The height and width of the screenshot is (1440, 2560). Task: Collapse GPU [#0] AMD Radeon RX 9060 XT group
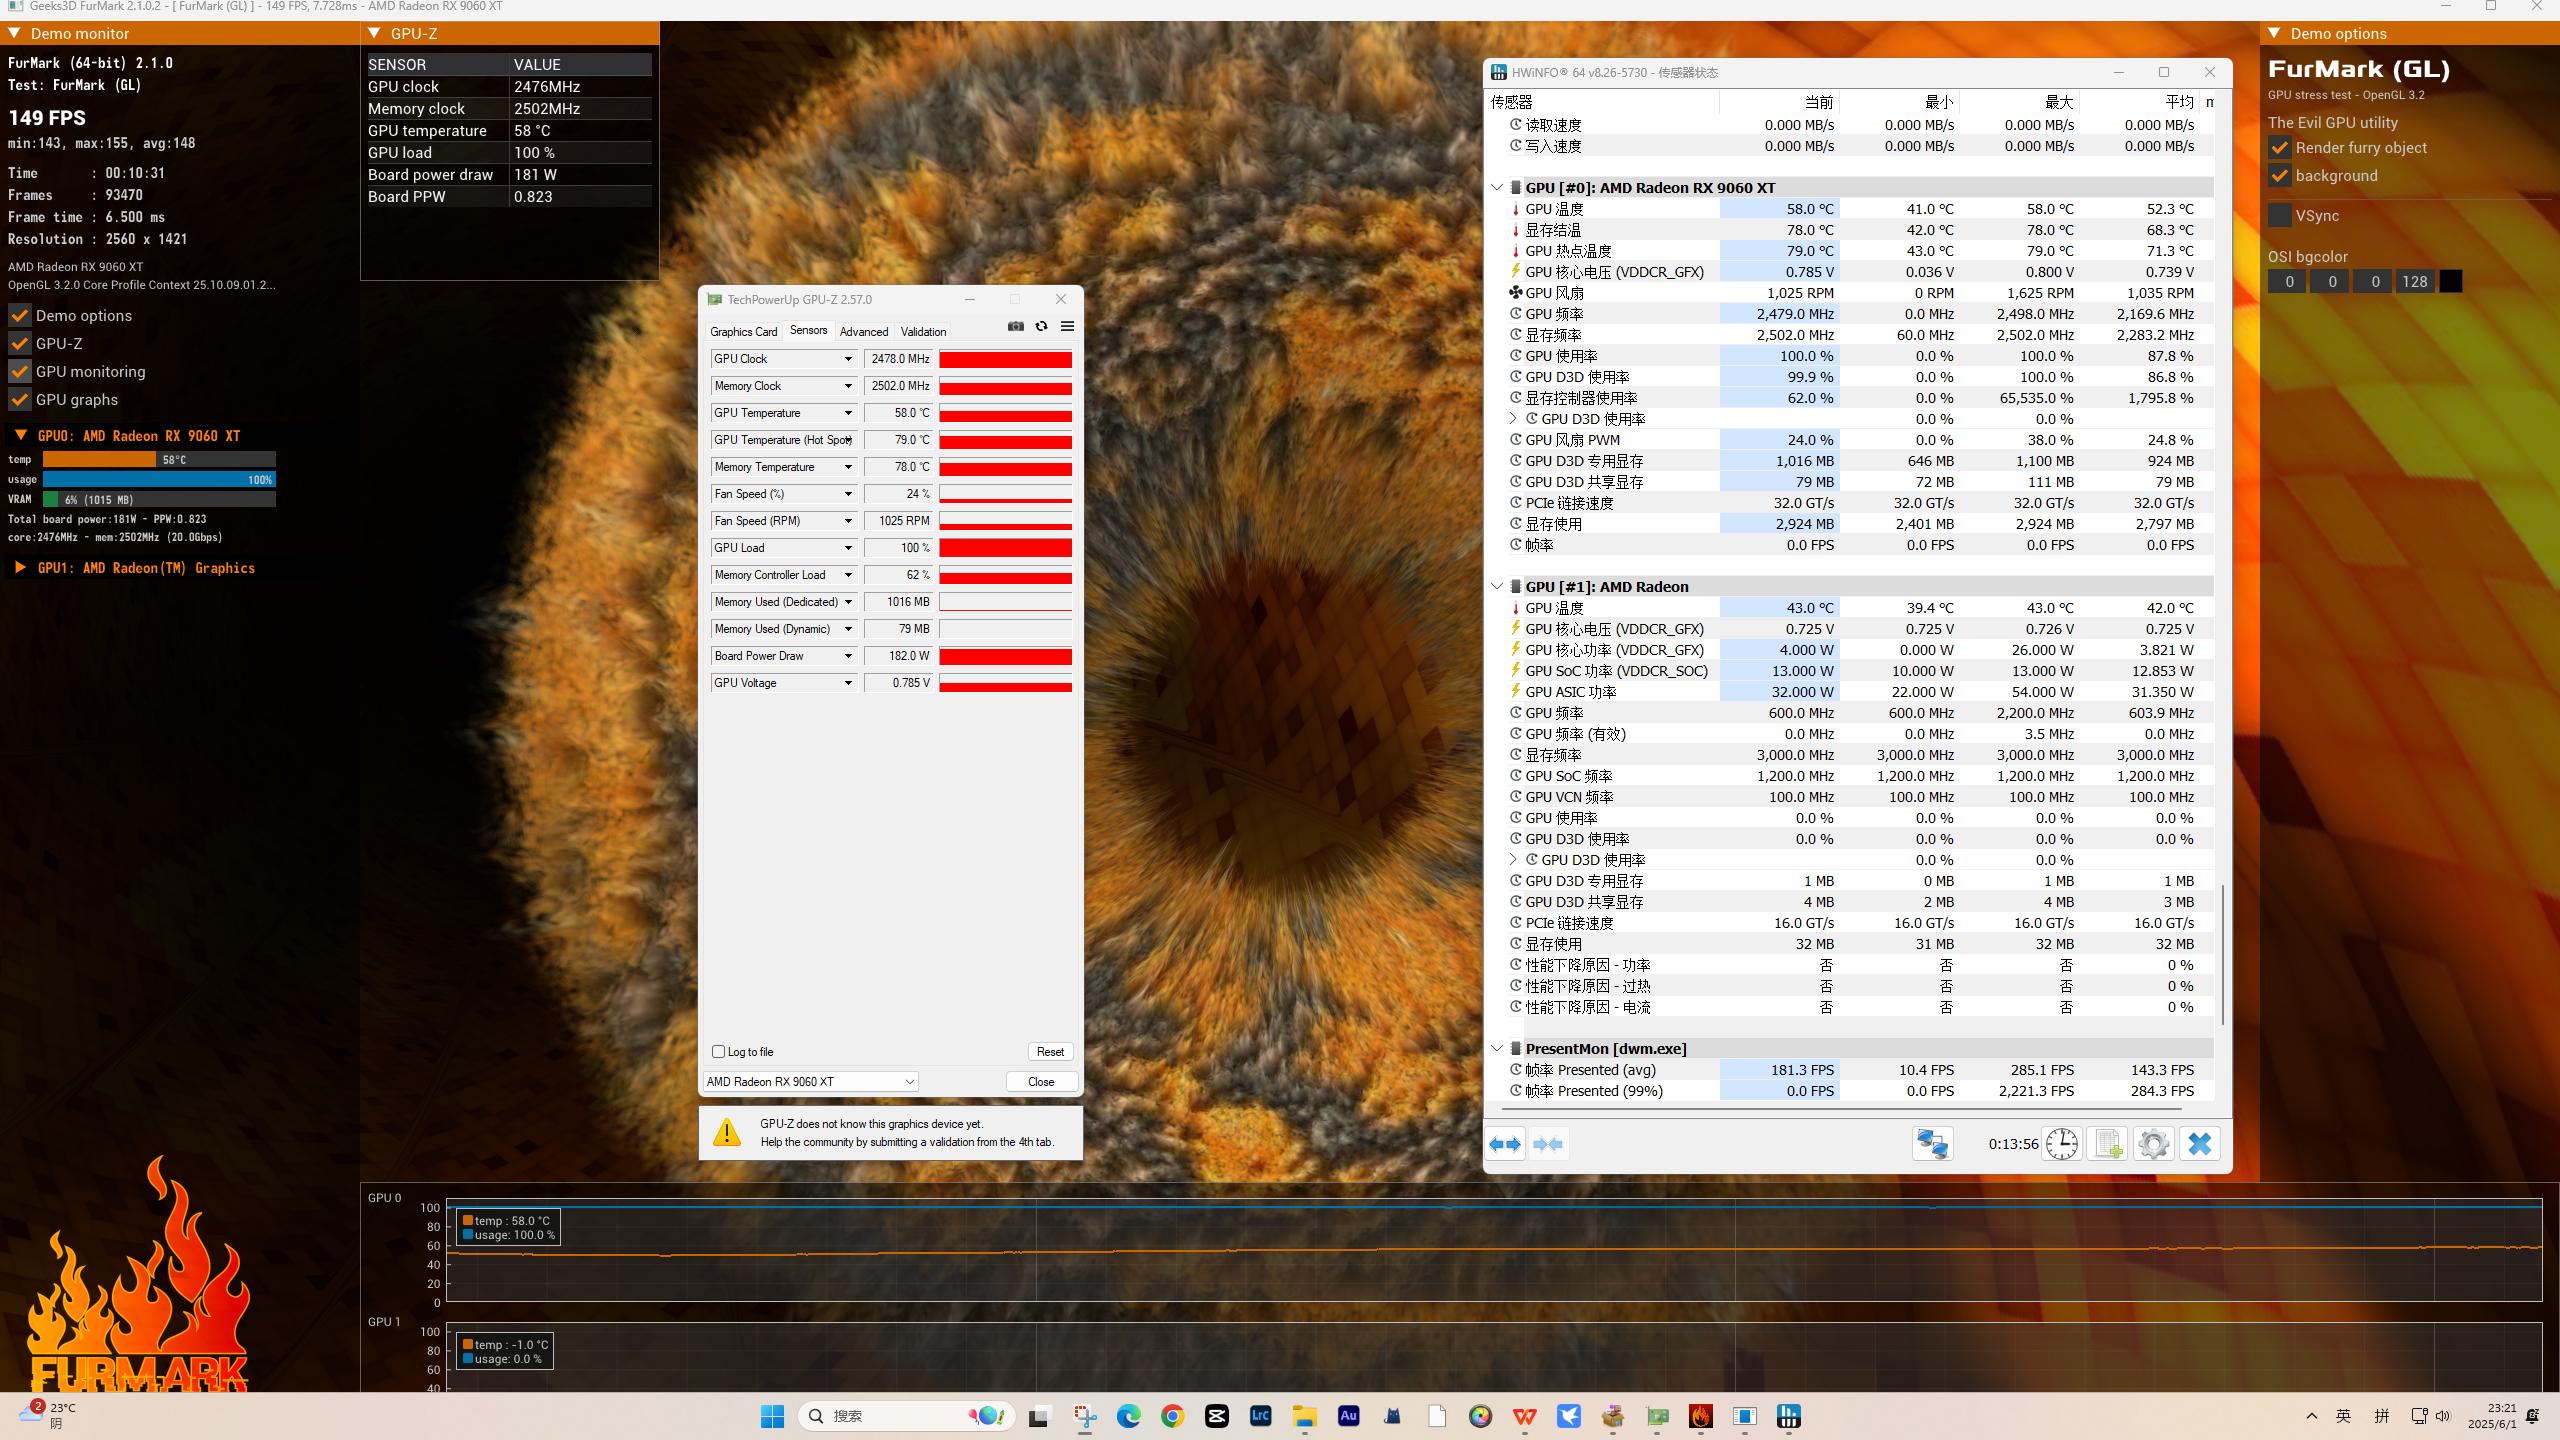point(1497,188)
